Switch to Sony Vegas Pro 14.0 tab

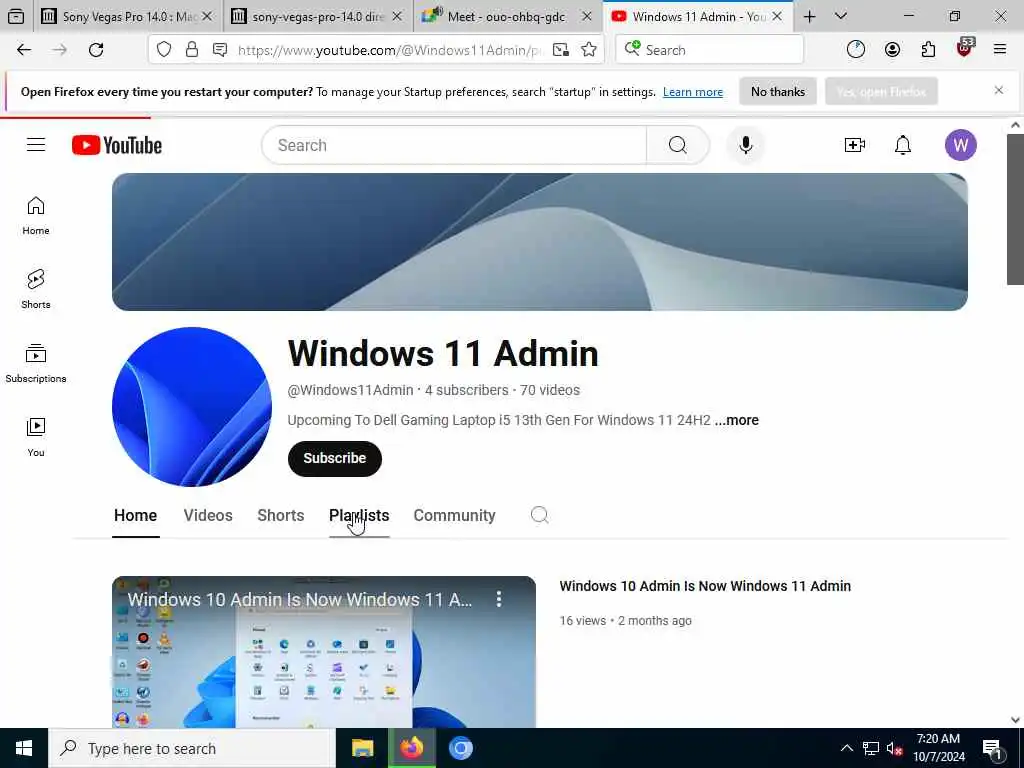(x=127, y=16)
